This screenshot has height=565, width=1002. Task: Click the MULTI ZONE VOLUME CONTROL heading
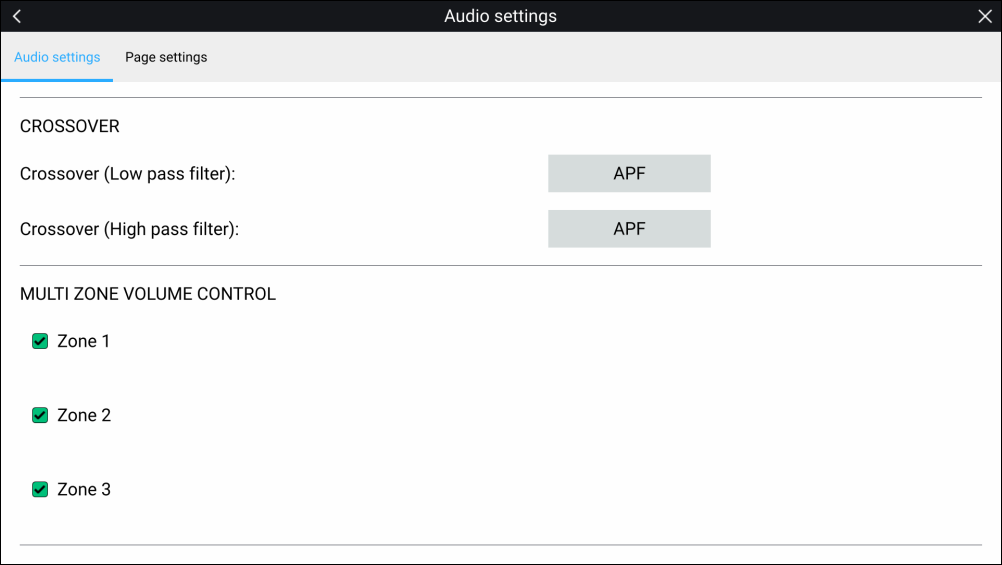[x=148, y=294]
